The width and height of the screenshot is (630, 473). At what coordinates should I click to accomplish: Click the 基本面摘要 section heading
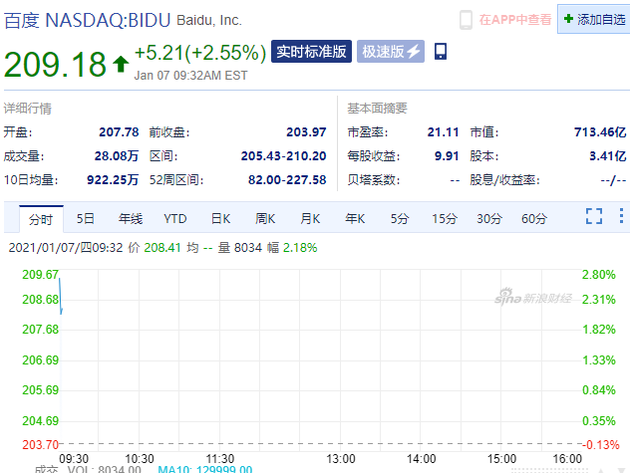377,108
